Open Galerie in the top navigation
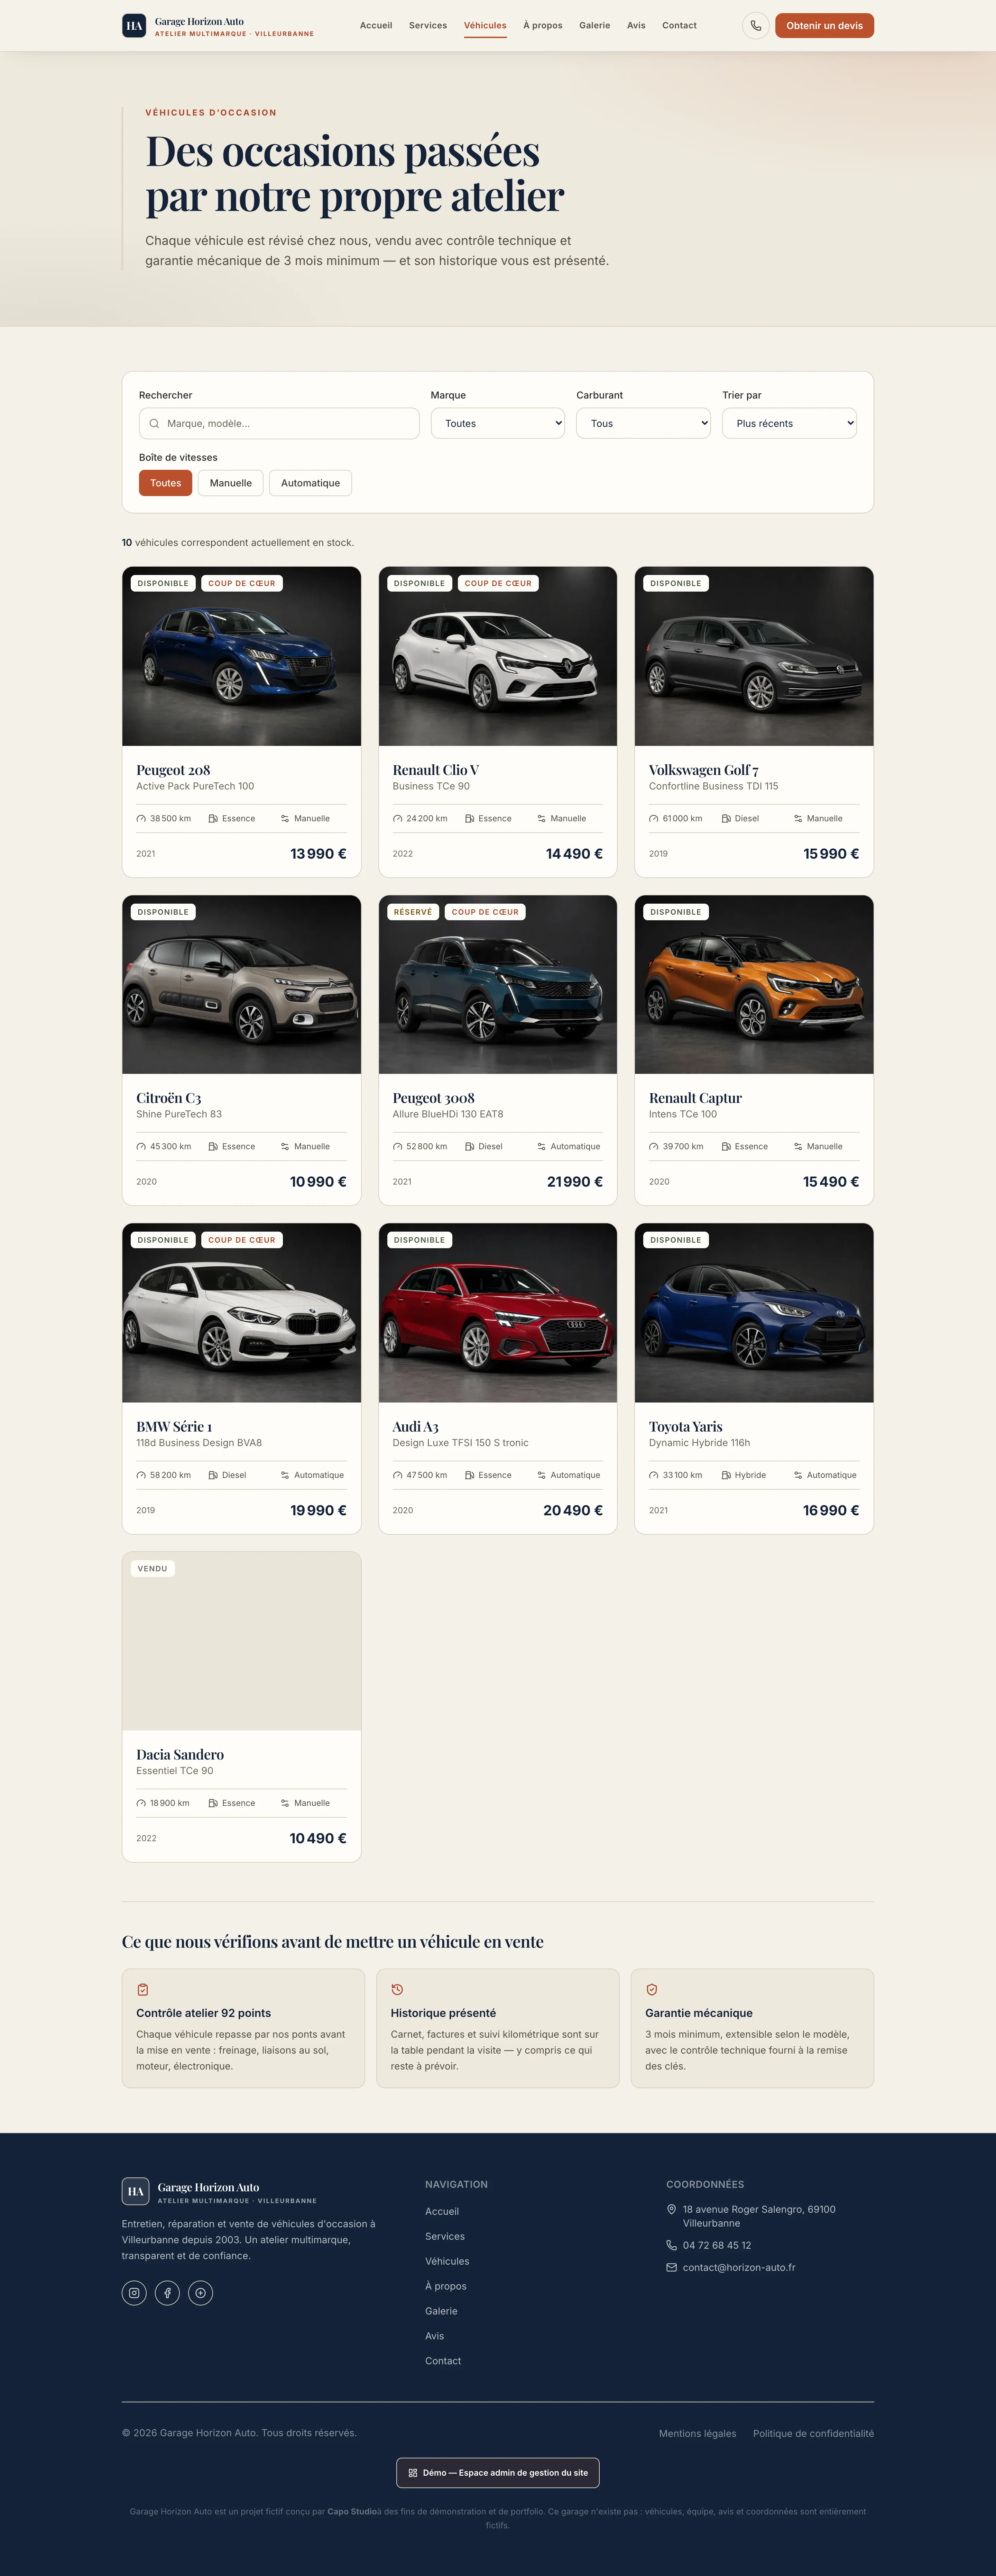Screen dimensions: 996x2576 pos(595,26)
